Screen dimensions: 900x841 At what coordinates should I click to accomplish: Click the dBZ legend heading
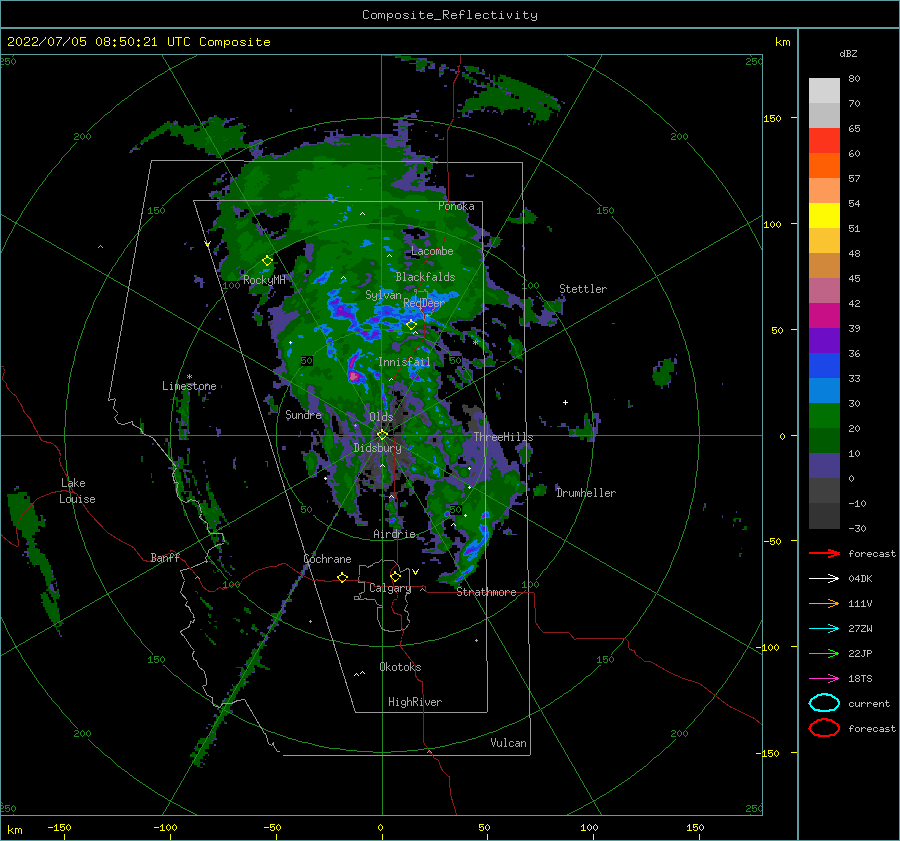(x=848, y=53)
